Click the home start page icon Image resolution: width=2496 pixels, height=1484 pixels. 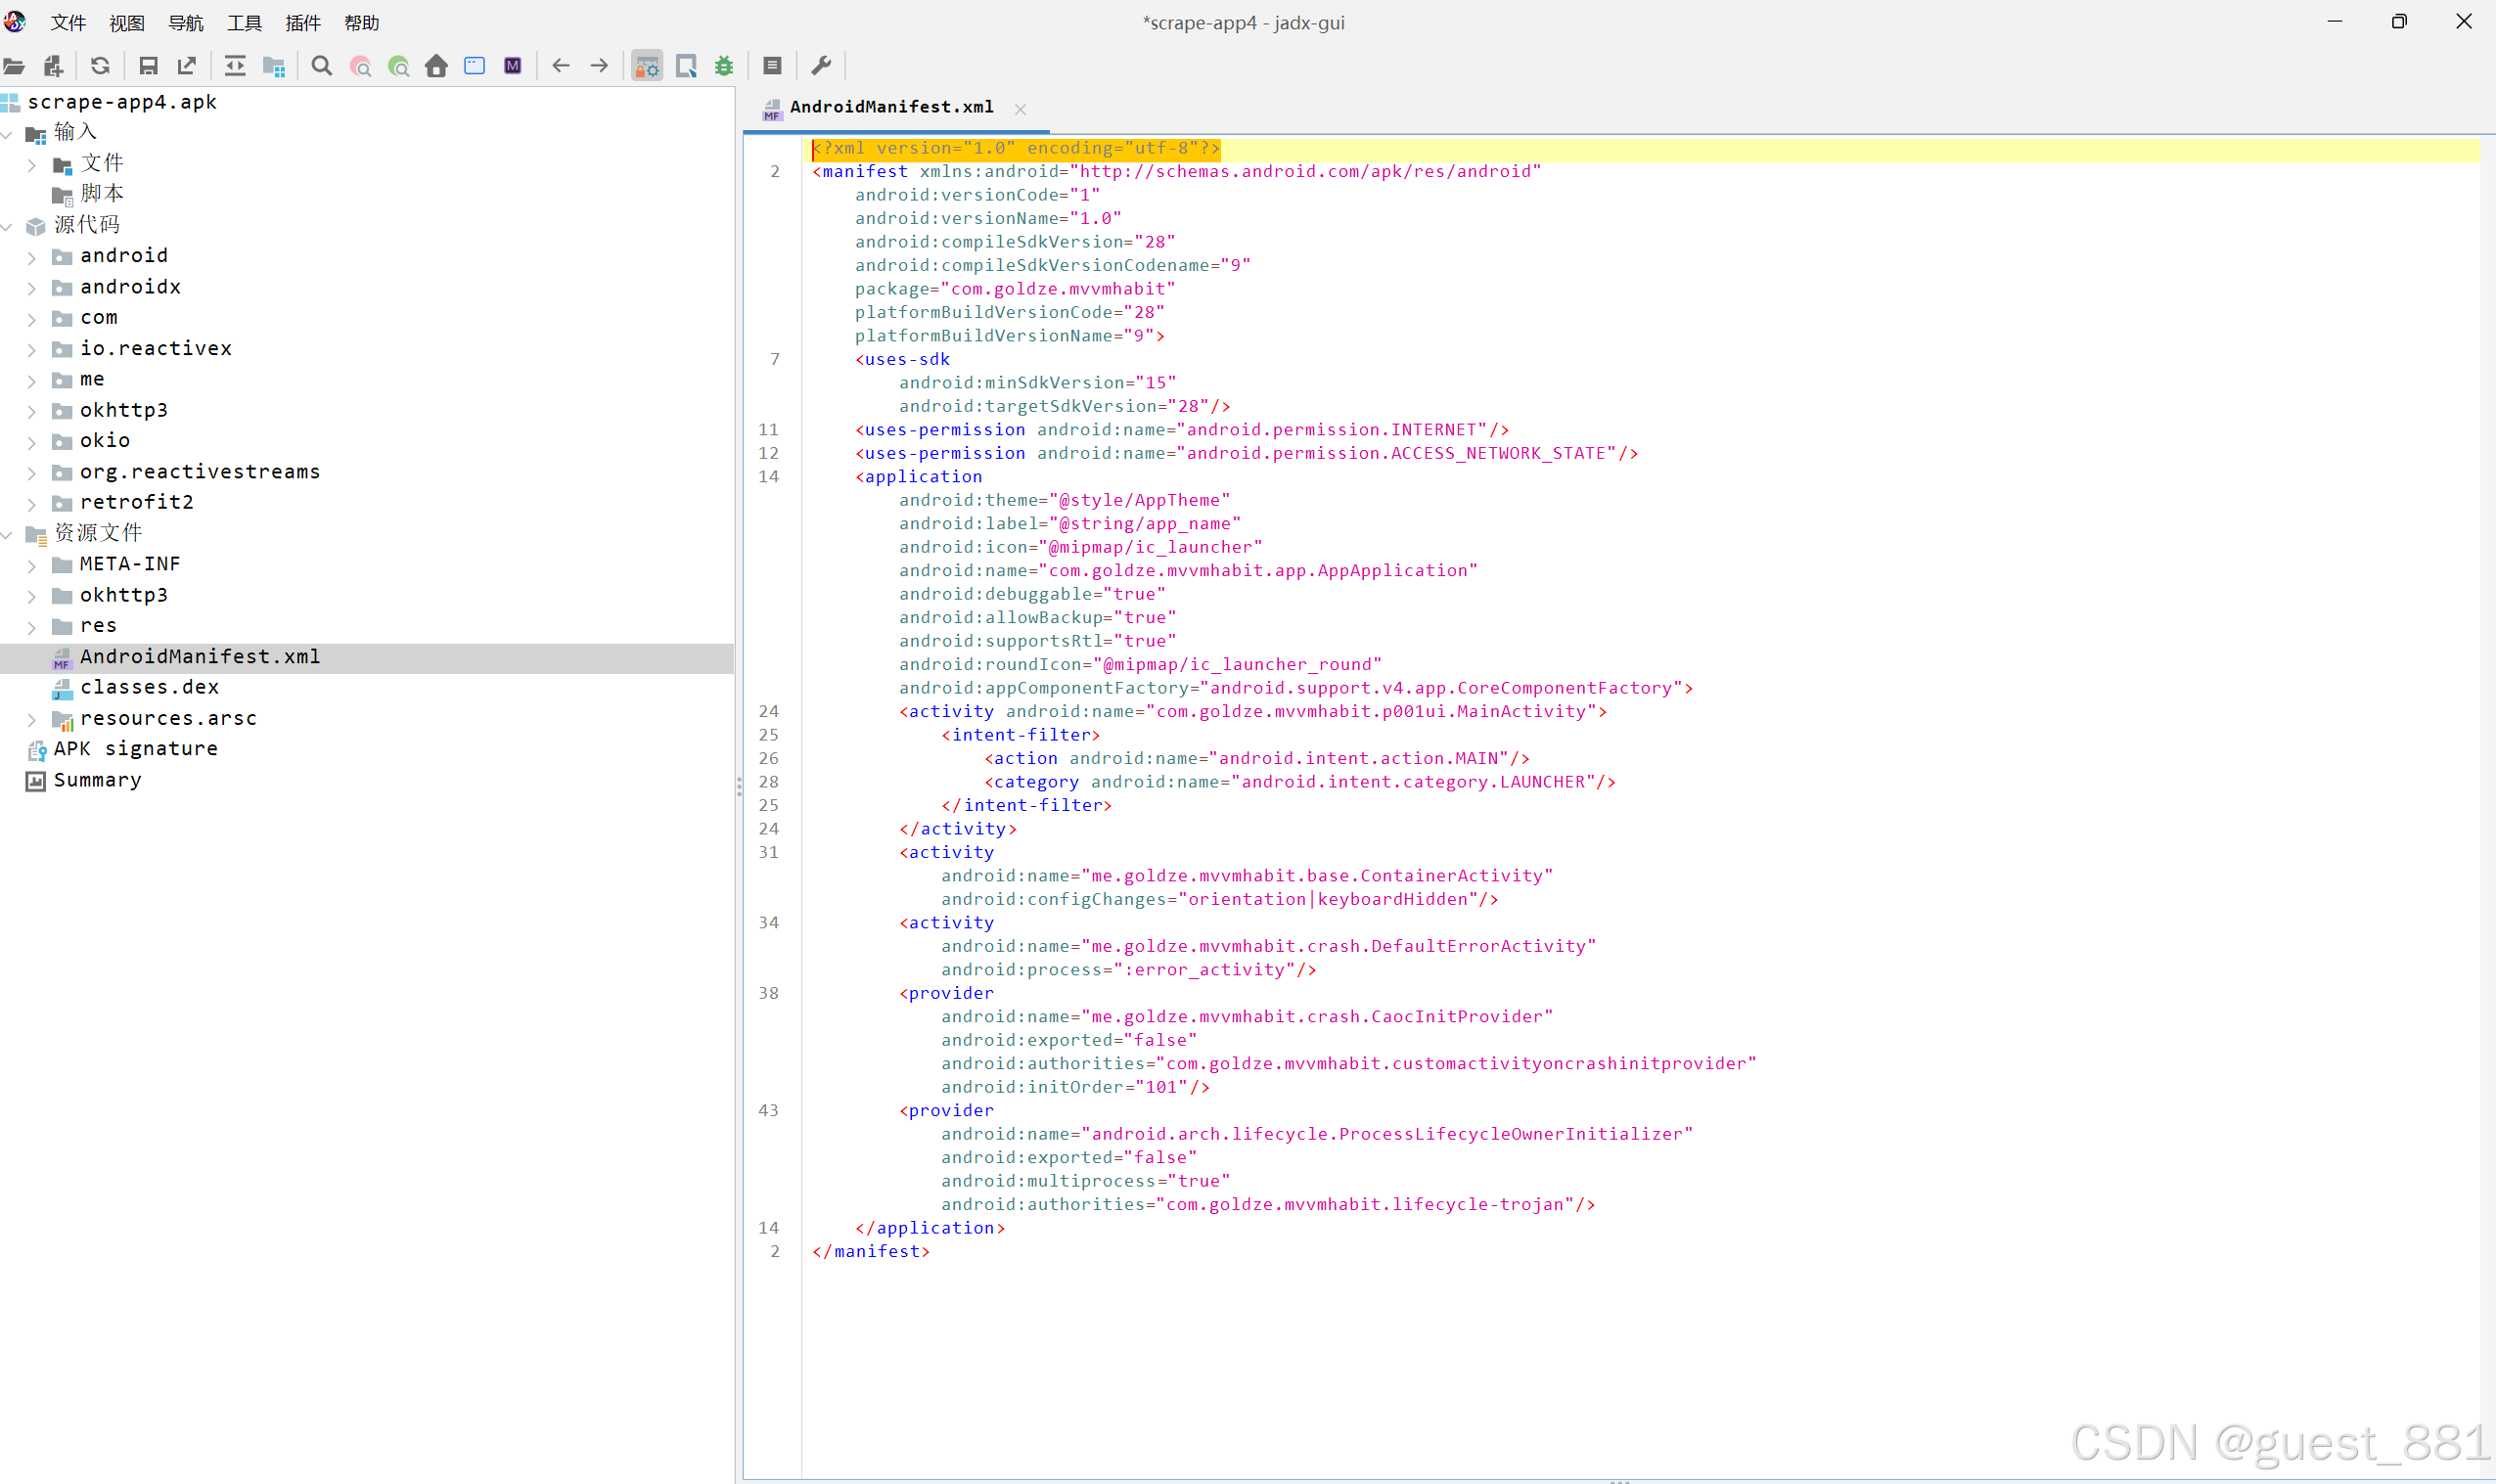pyautogui.click(x=436, y=66)
